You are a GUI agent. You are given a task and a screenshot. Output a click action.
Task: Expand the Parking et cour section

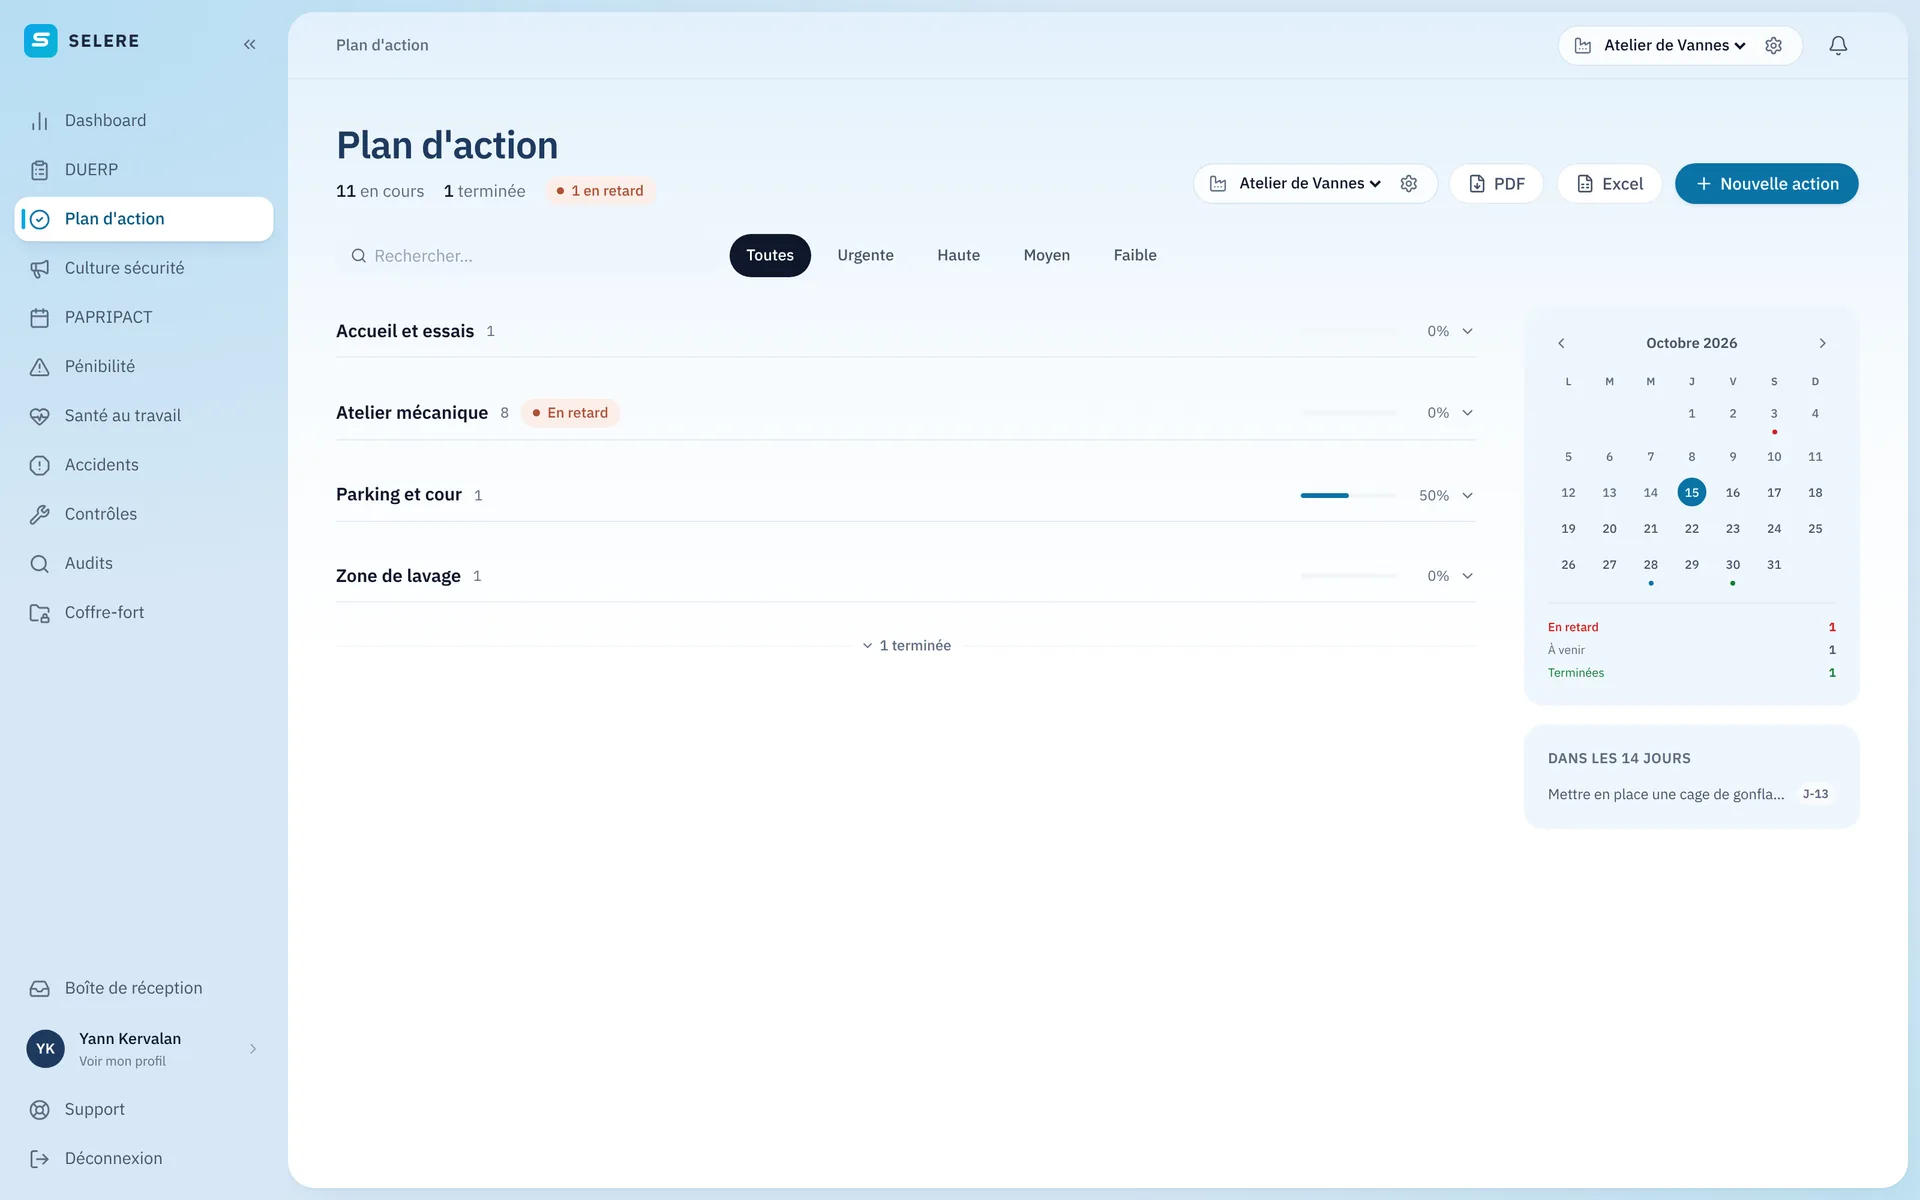click(906, 495)
